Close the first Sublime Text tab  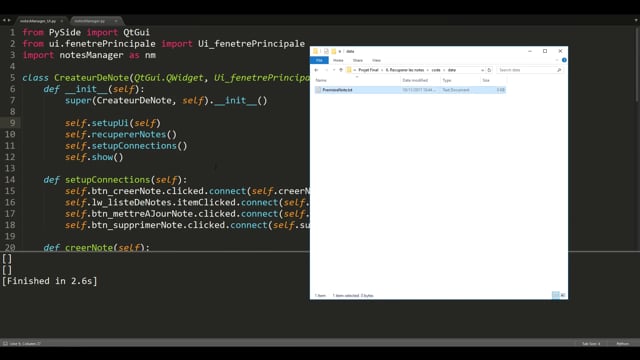62,21
